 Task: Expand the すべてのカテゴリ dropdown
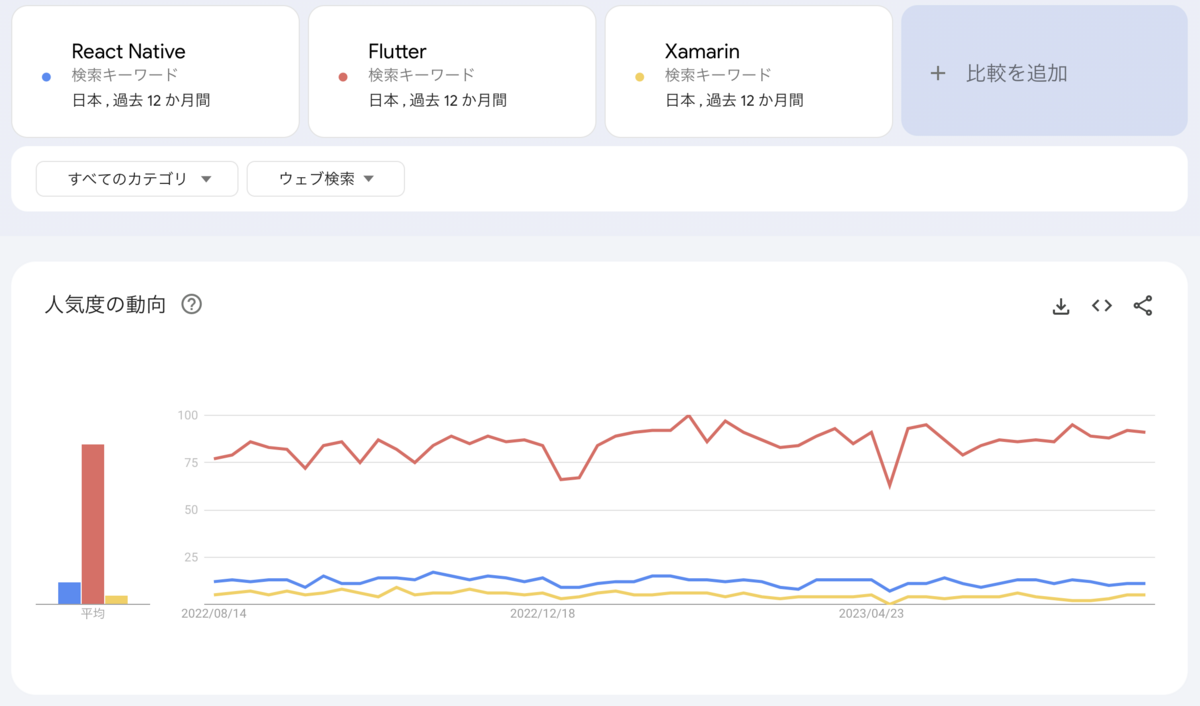137,179
